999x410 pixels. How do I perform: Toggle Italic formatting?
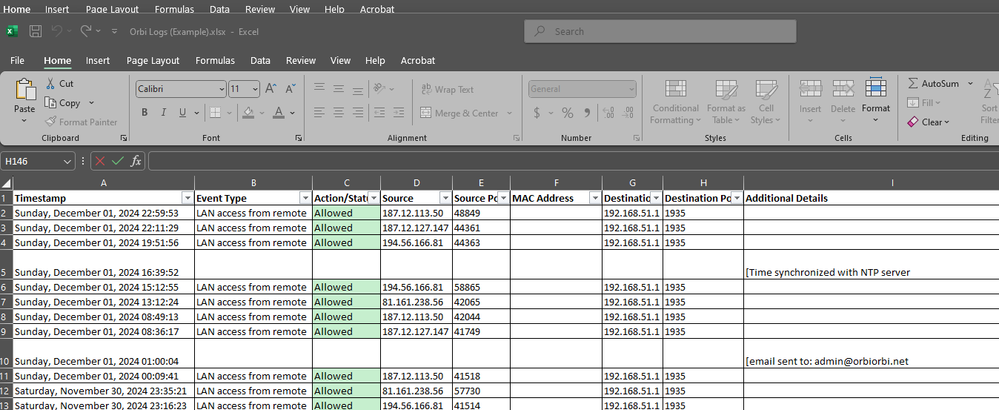163,113
